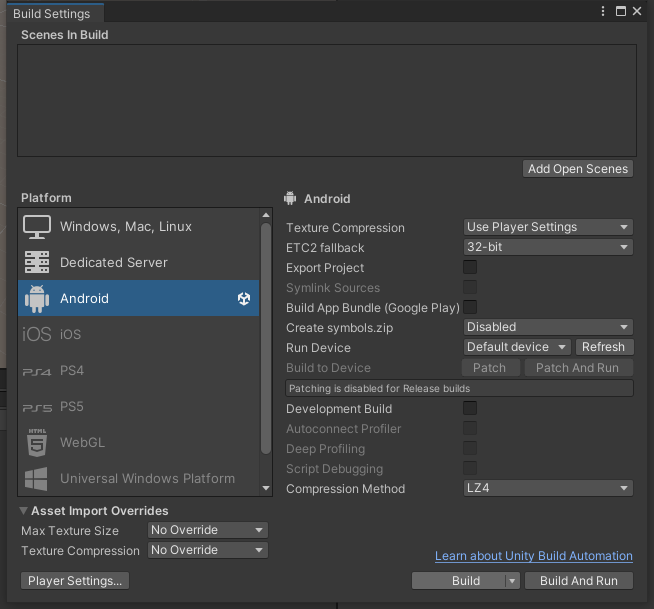Toggle the Deep Profiling checkbox
Viewport: 654px width, 609px height.
click(x=470, y=448)
